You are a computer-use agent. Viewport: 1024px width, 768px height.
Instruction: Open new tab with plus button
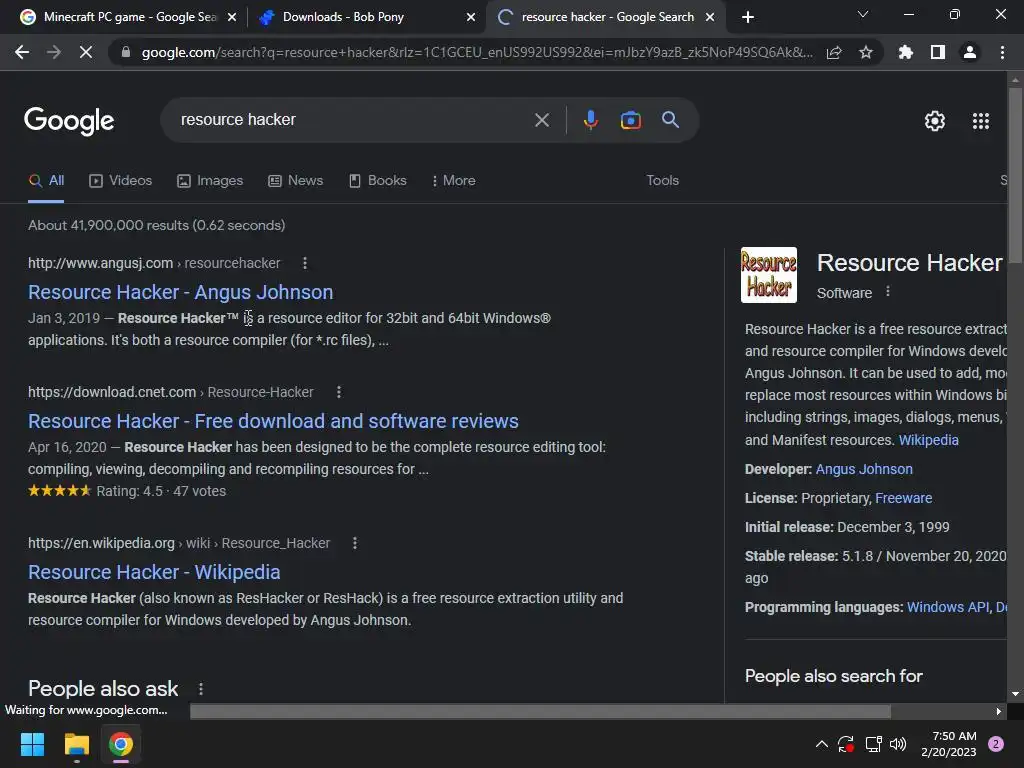[748, 17]
